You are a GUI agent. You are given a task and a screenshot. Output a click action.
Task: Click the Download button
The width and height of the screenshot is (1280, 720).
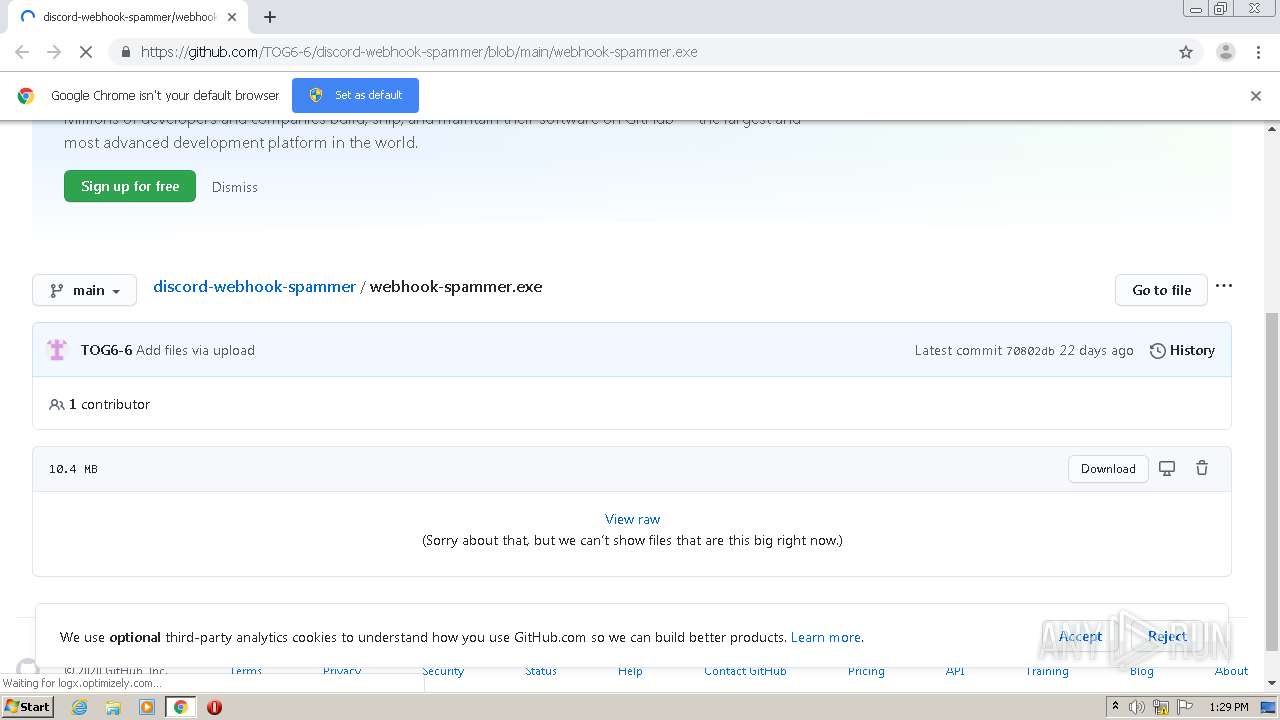tap(1108, 469)
